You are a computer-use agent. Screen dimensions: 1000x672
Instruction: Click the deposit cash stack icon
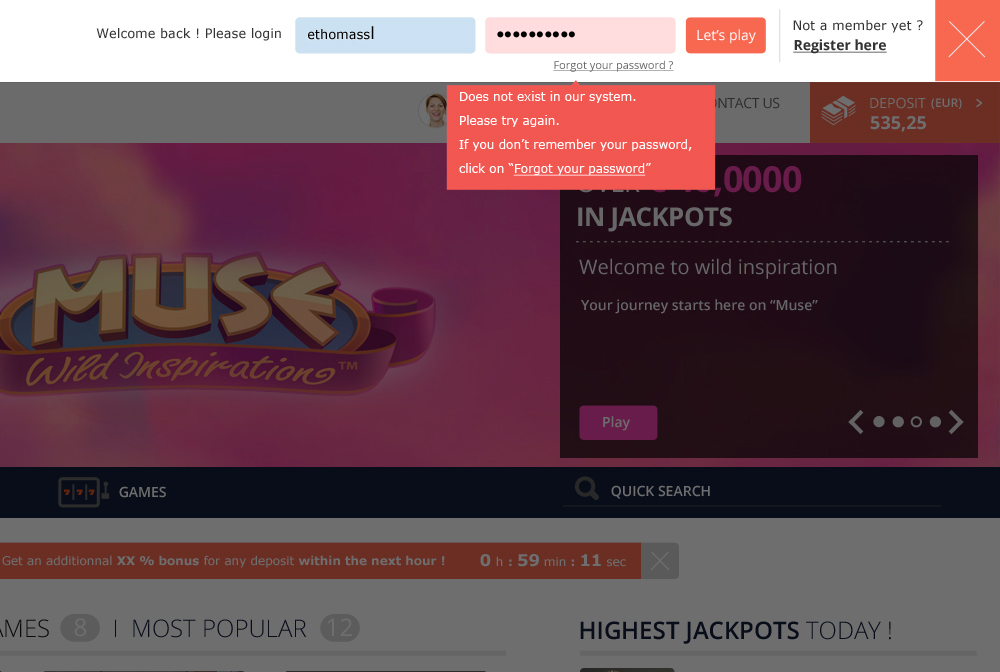point(838,110)
